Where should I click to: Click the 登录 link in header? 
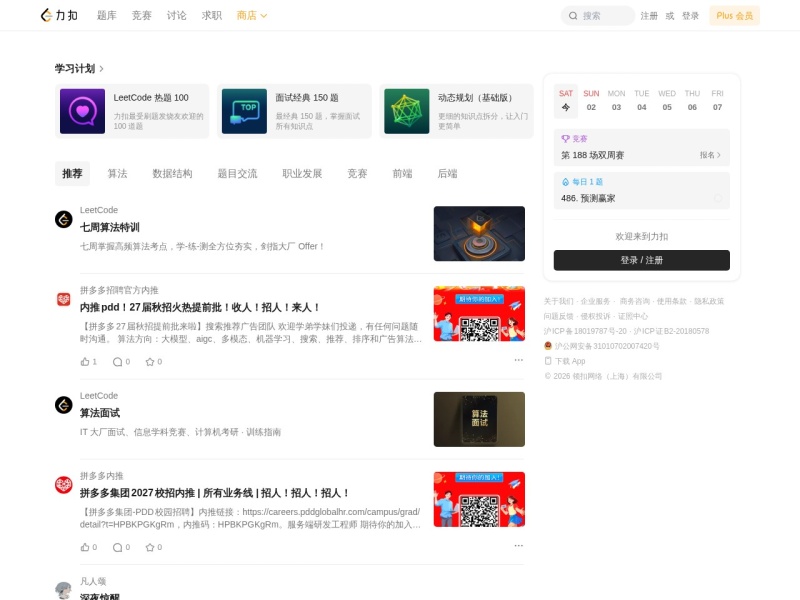(690, 16)
